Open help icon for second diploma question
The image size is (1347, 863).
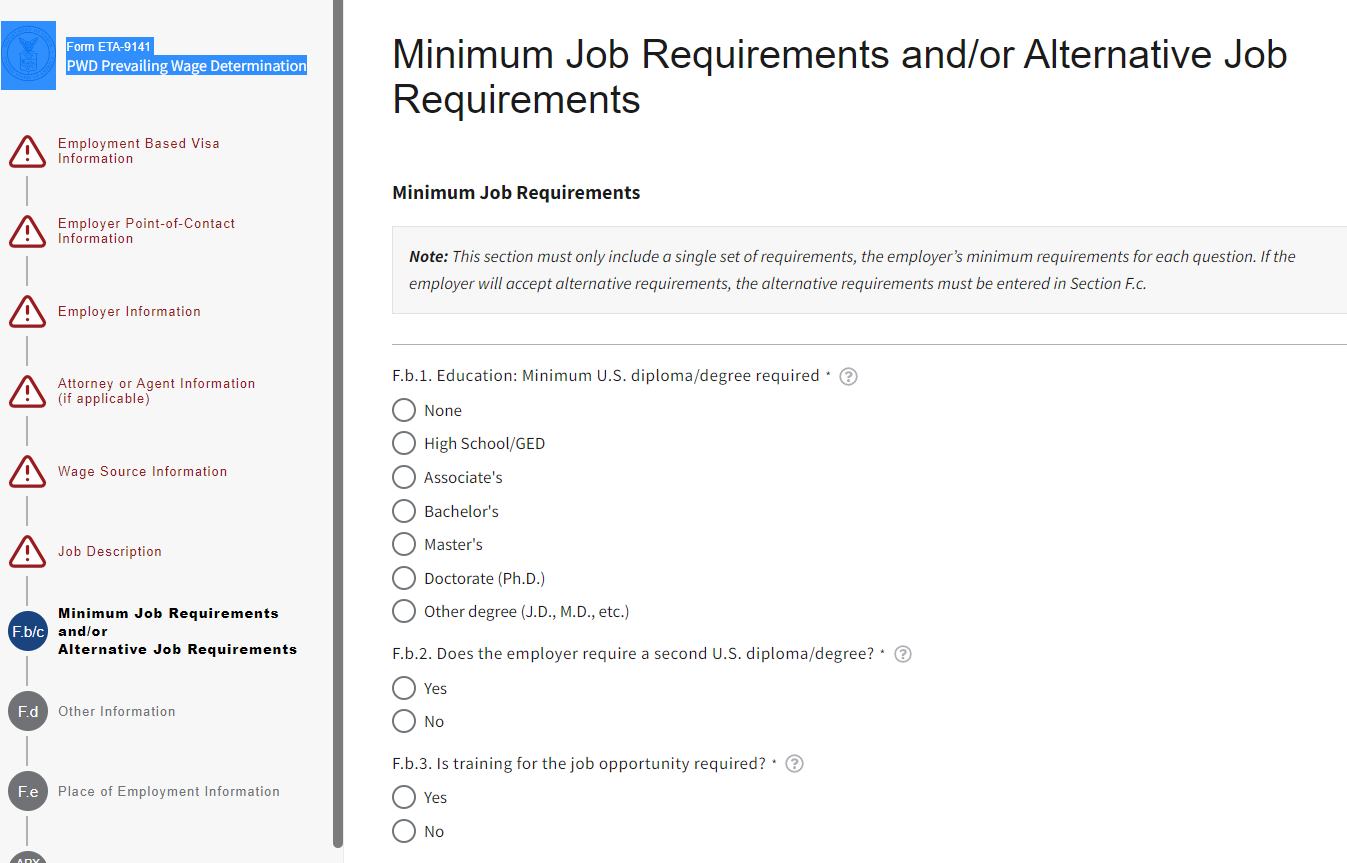902,655
